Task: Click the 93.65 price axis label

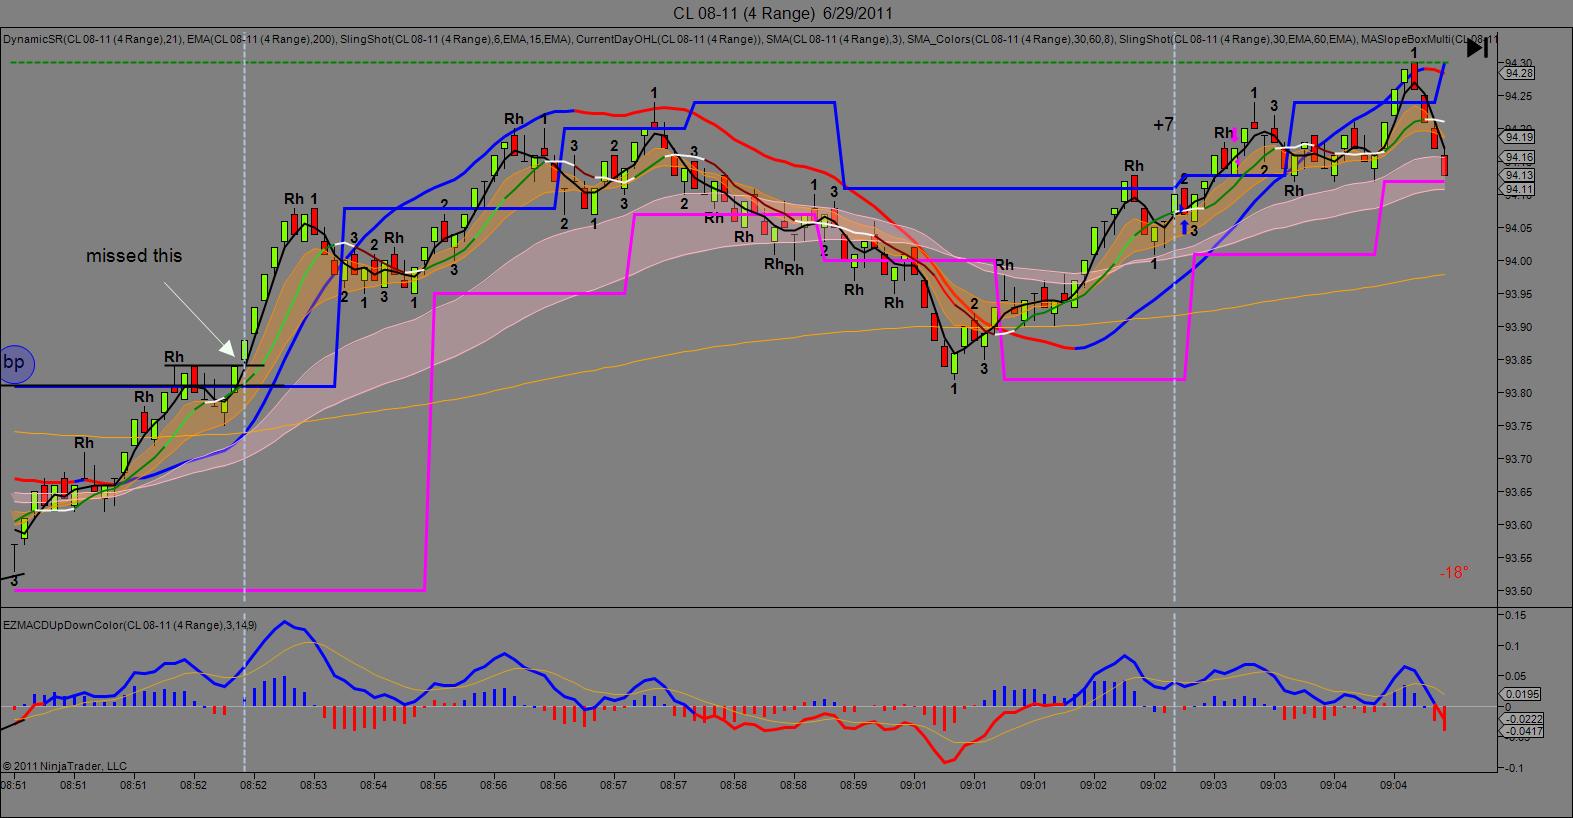Action: point(1518,492)
